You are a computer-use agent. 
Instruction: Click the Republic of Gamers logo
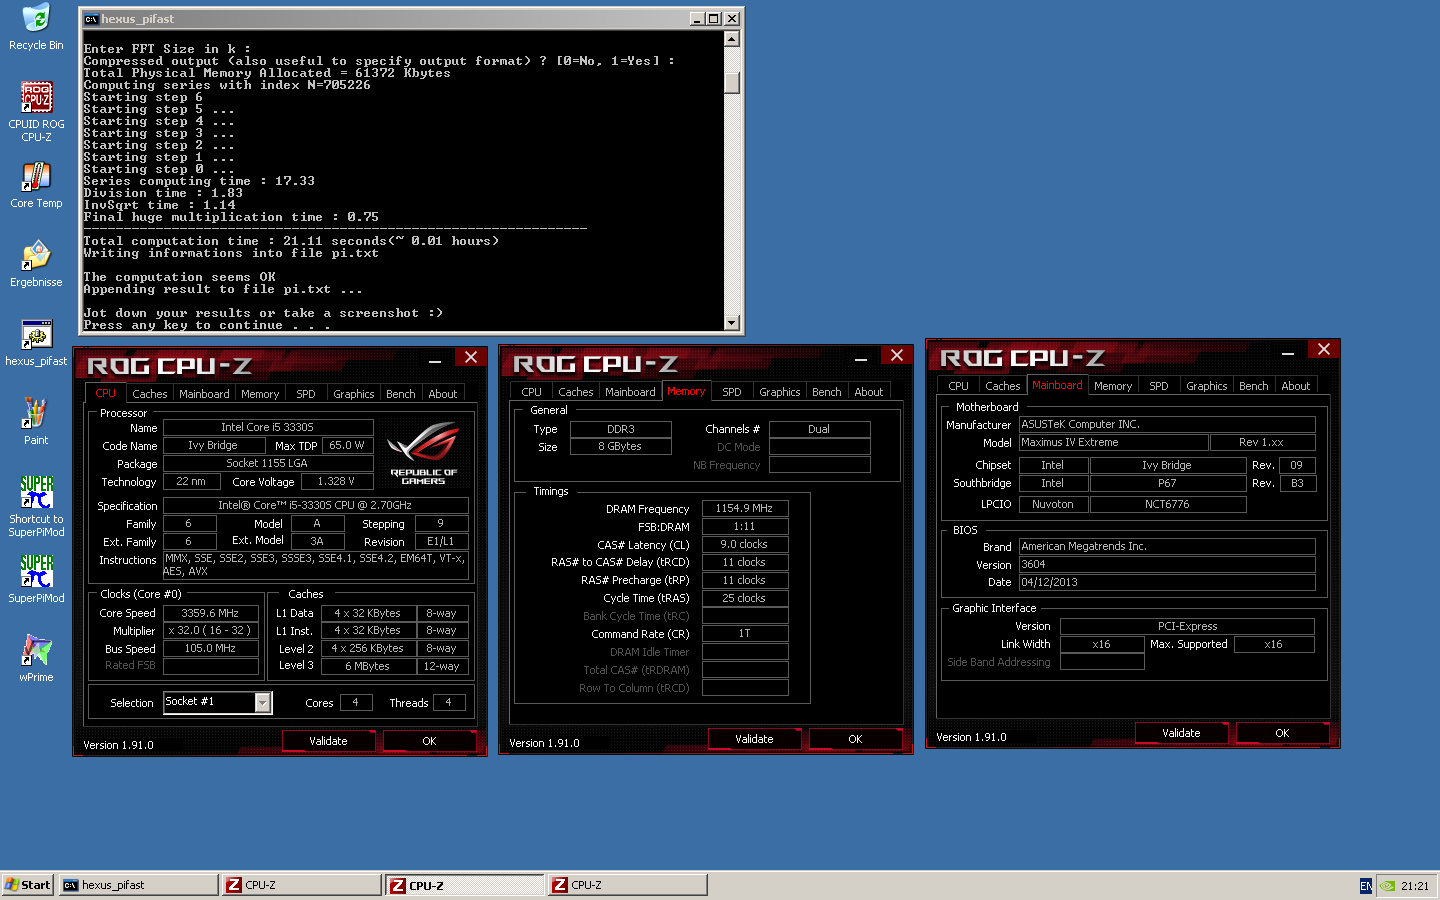coord(424,454)
